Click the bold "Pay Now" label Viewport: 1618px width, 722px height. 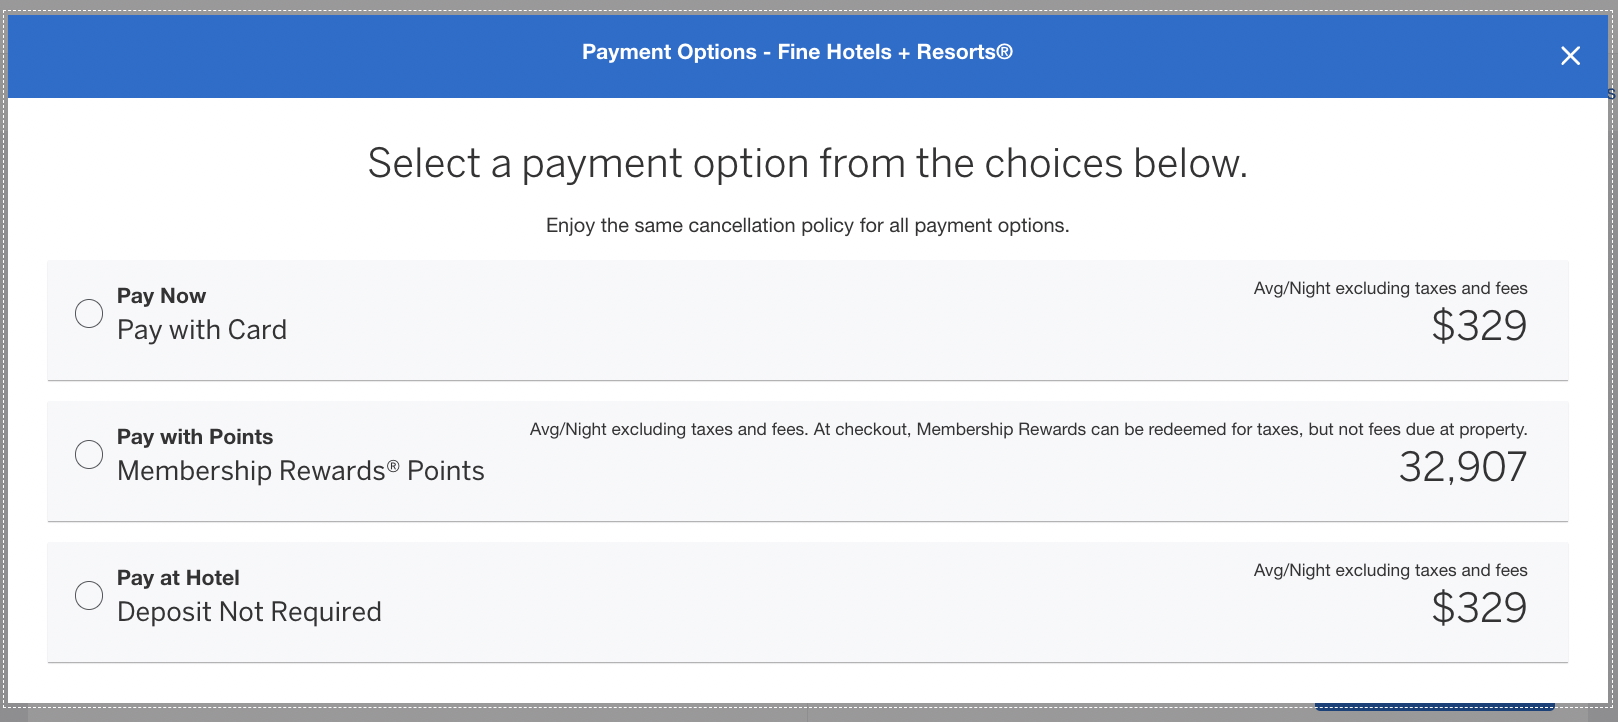click(x=161, y=296)
